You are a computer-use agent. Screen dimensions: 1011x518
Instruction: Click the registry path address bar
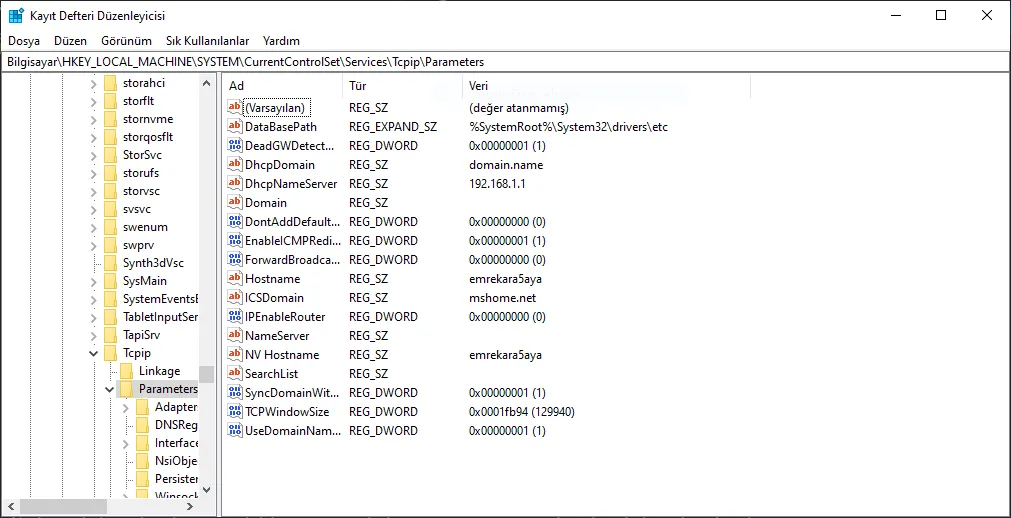click(x=505, y=62)
